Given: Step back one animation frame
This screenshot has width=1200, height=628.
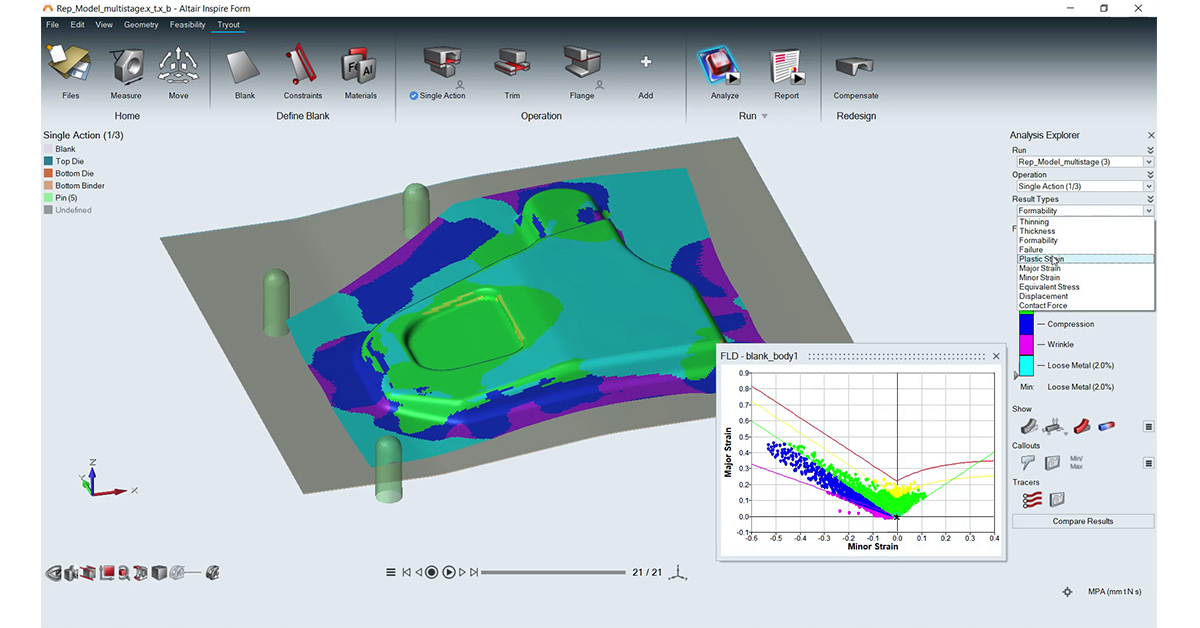Looking at the screenshot, I should [x=418, y=572].
